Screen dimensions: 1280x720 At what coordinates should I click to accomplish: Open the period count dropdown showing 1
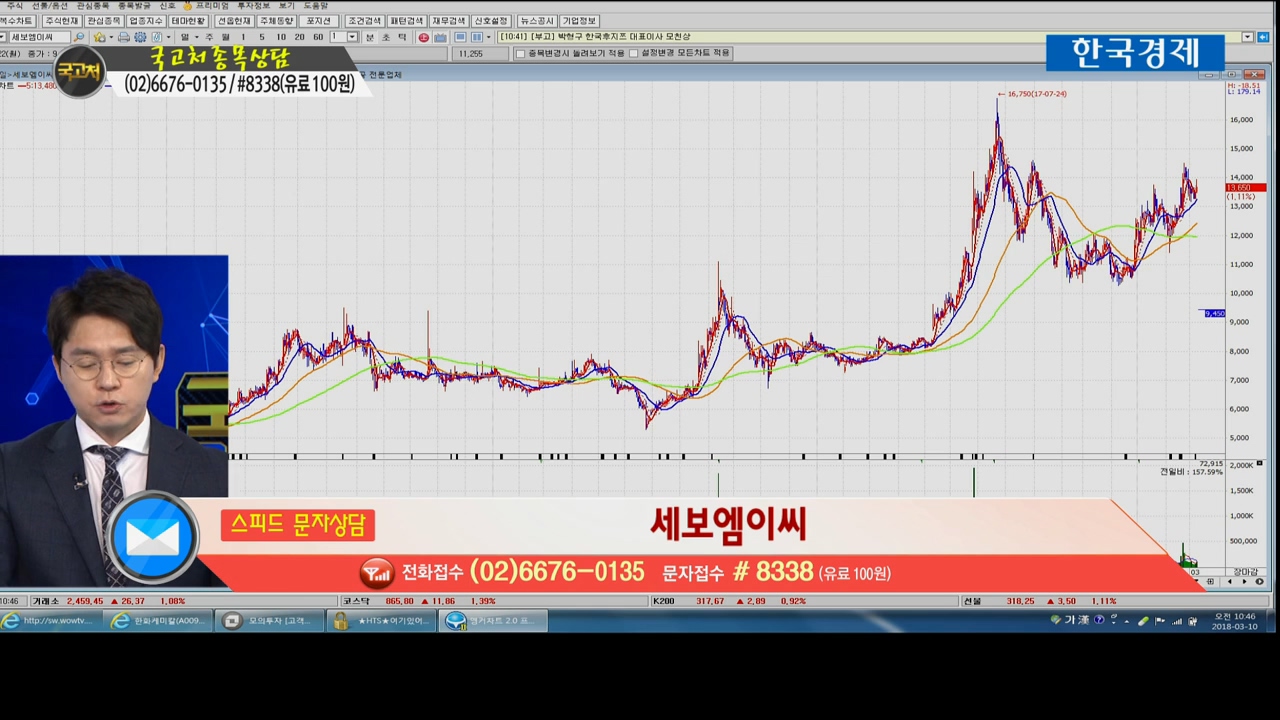(x=351, y=37)
